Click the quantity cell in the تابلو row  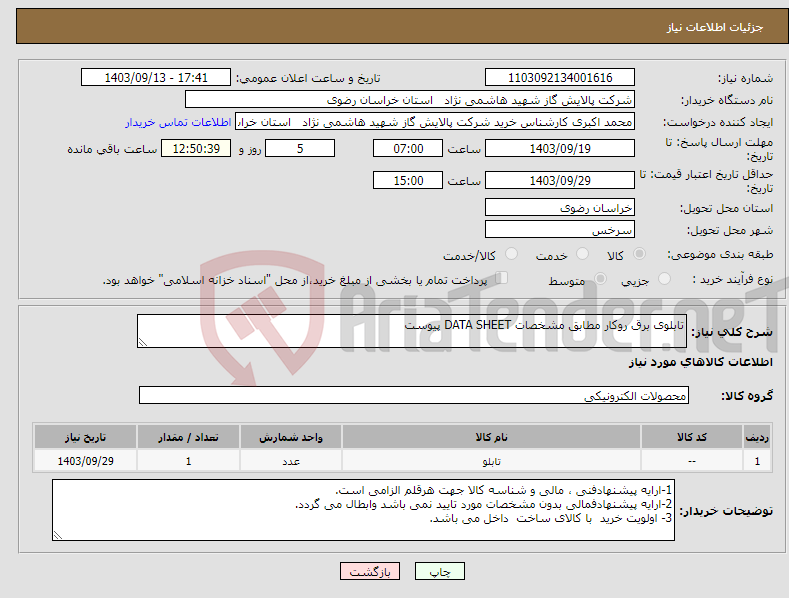pyautogui.click(x=188, y=461)
